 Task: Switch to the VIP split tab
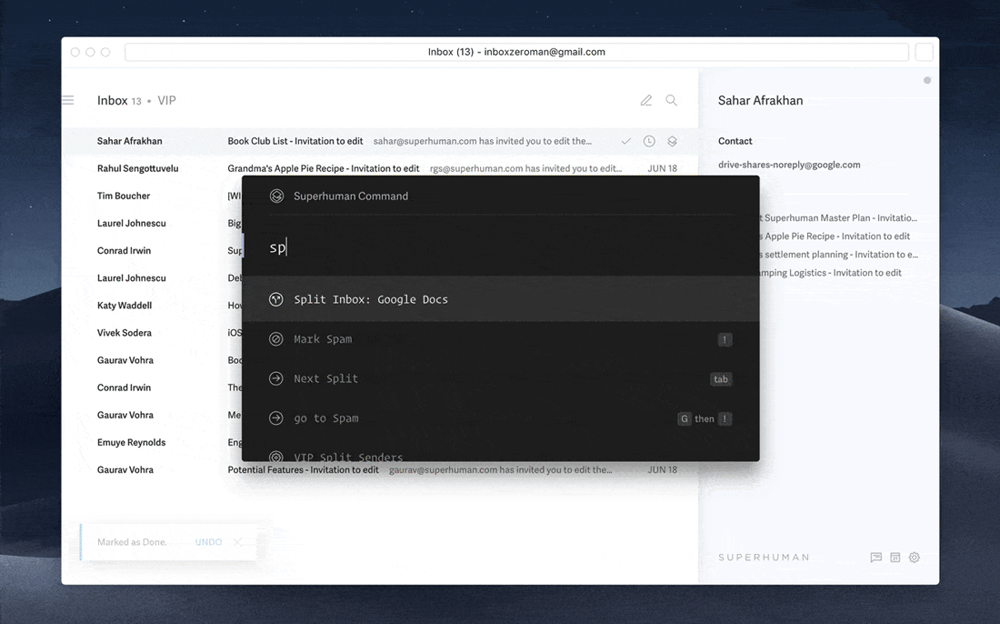(166, 100)
